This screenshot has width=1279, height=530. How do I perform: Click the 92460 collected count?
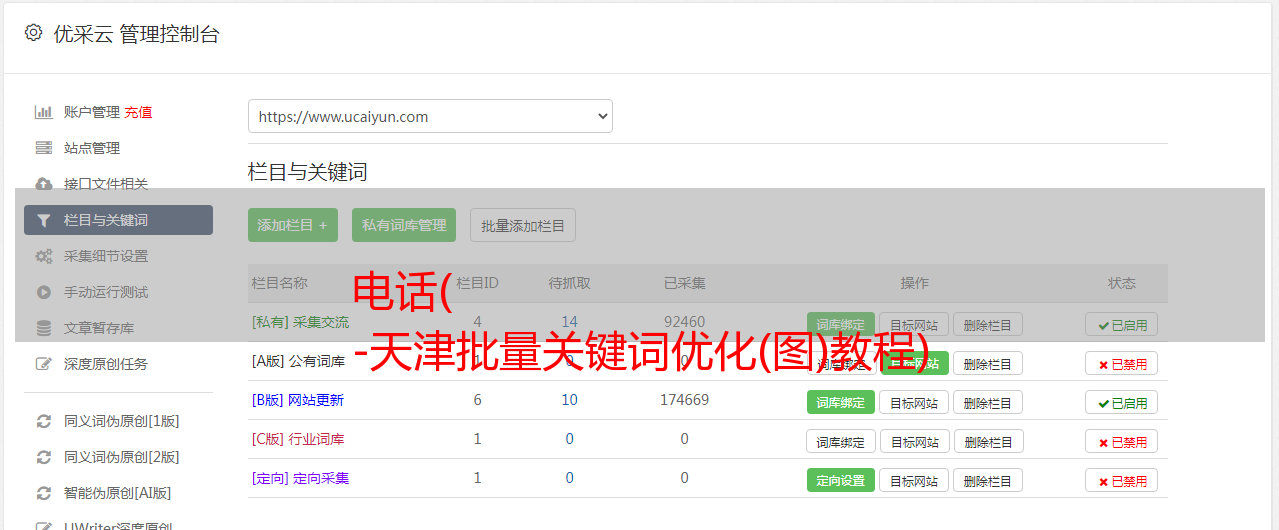(684, 322)
